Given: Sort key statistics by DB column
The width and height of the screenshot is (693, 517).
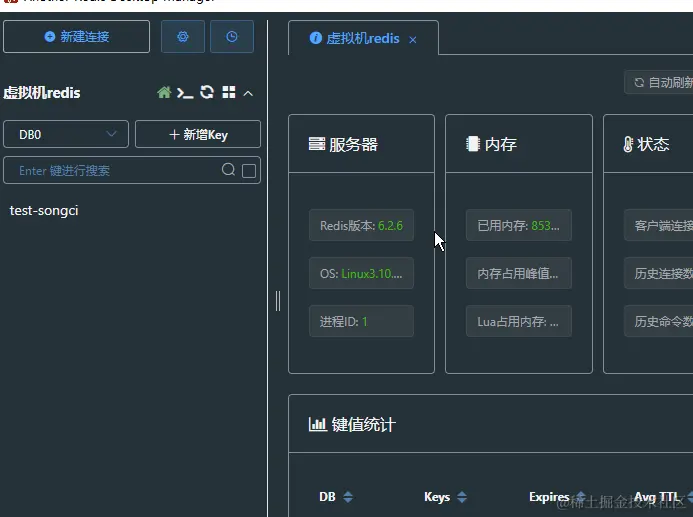Looking at the screenshot, I should 348,497.
